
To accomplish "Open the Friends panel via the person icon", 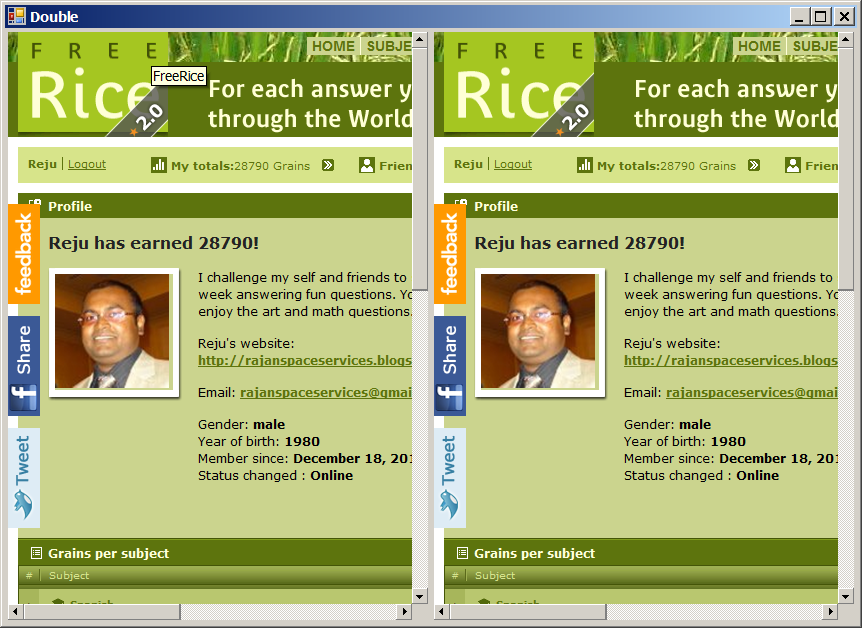I will tap(368, 165).
